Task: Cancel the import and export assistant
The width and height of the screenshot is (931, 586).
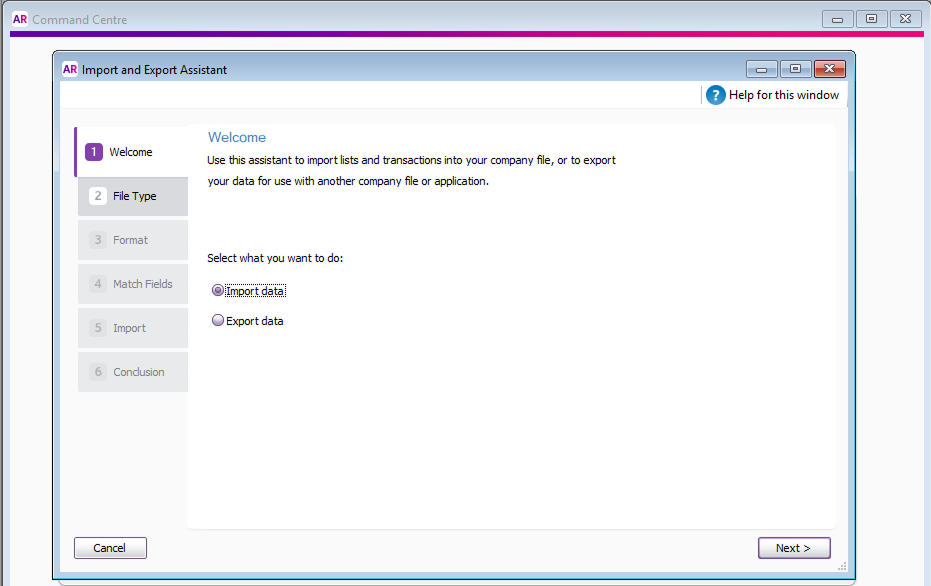Action: click(110, 548)
